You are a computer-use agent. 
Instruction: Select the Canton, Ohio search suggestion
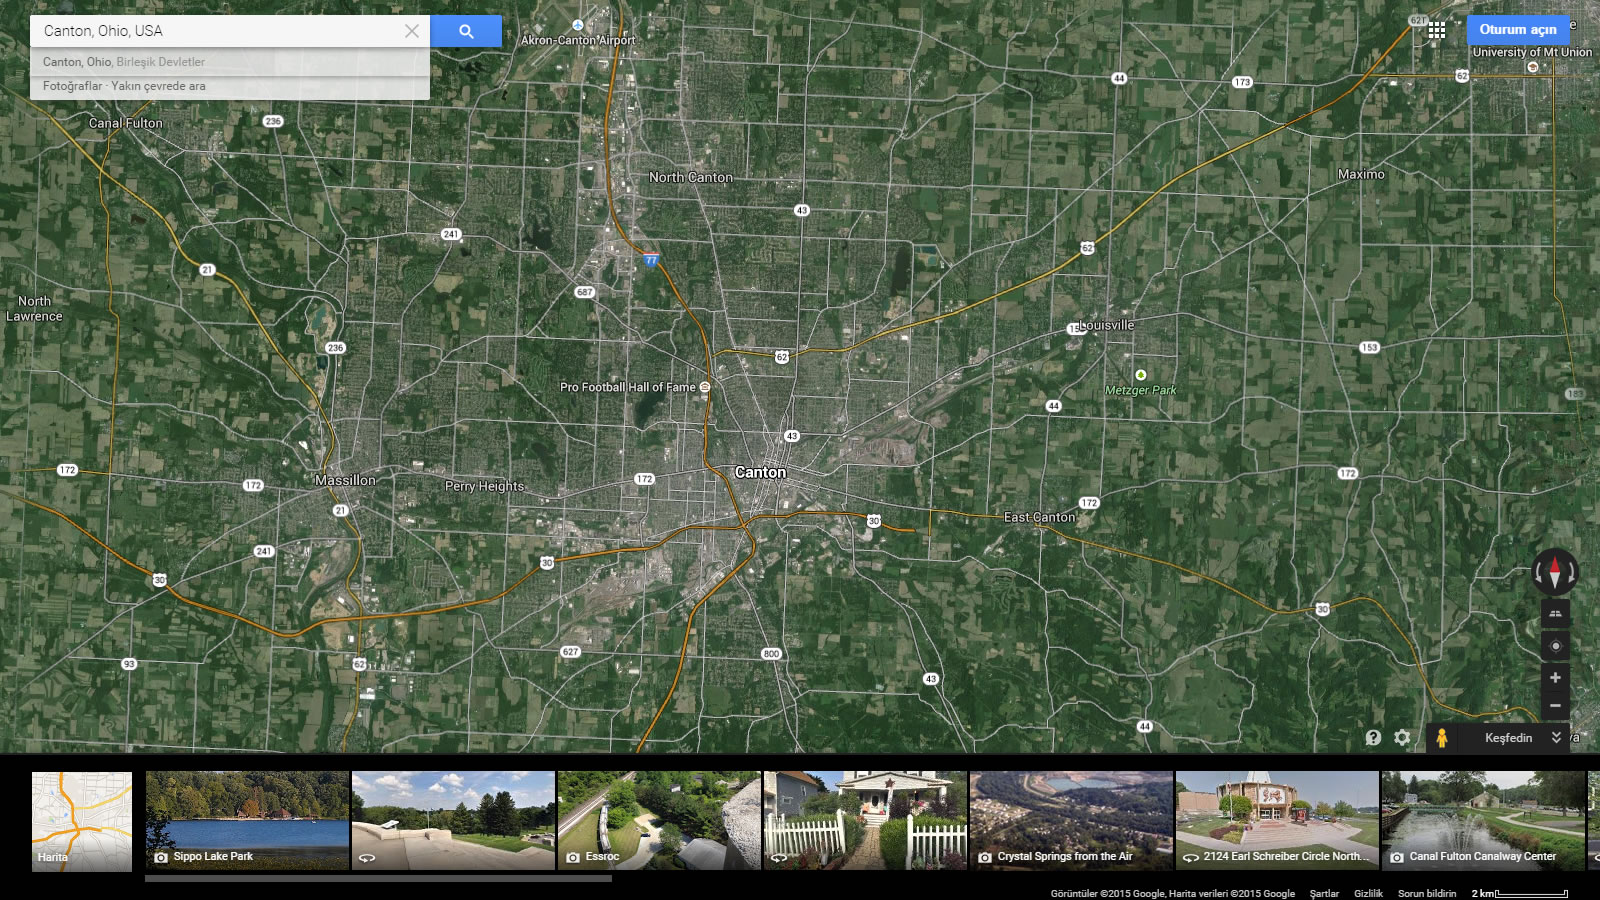coord(124,62)
